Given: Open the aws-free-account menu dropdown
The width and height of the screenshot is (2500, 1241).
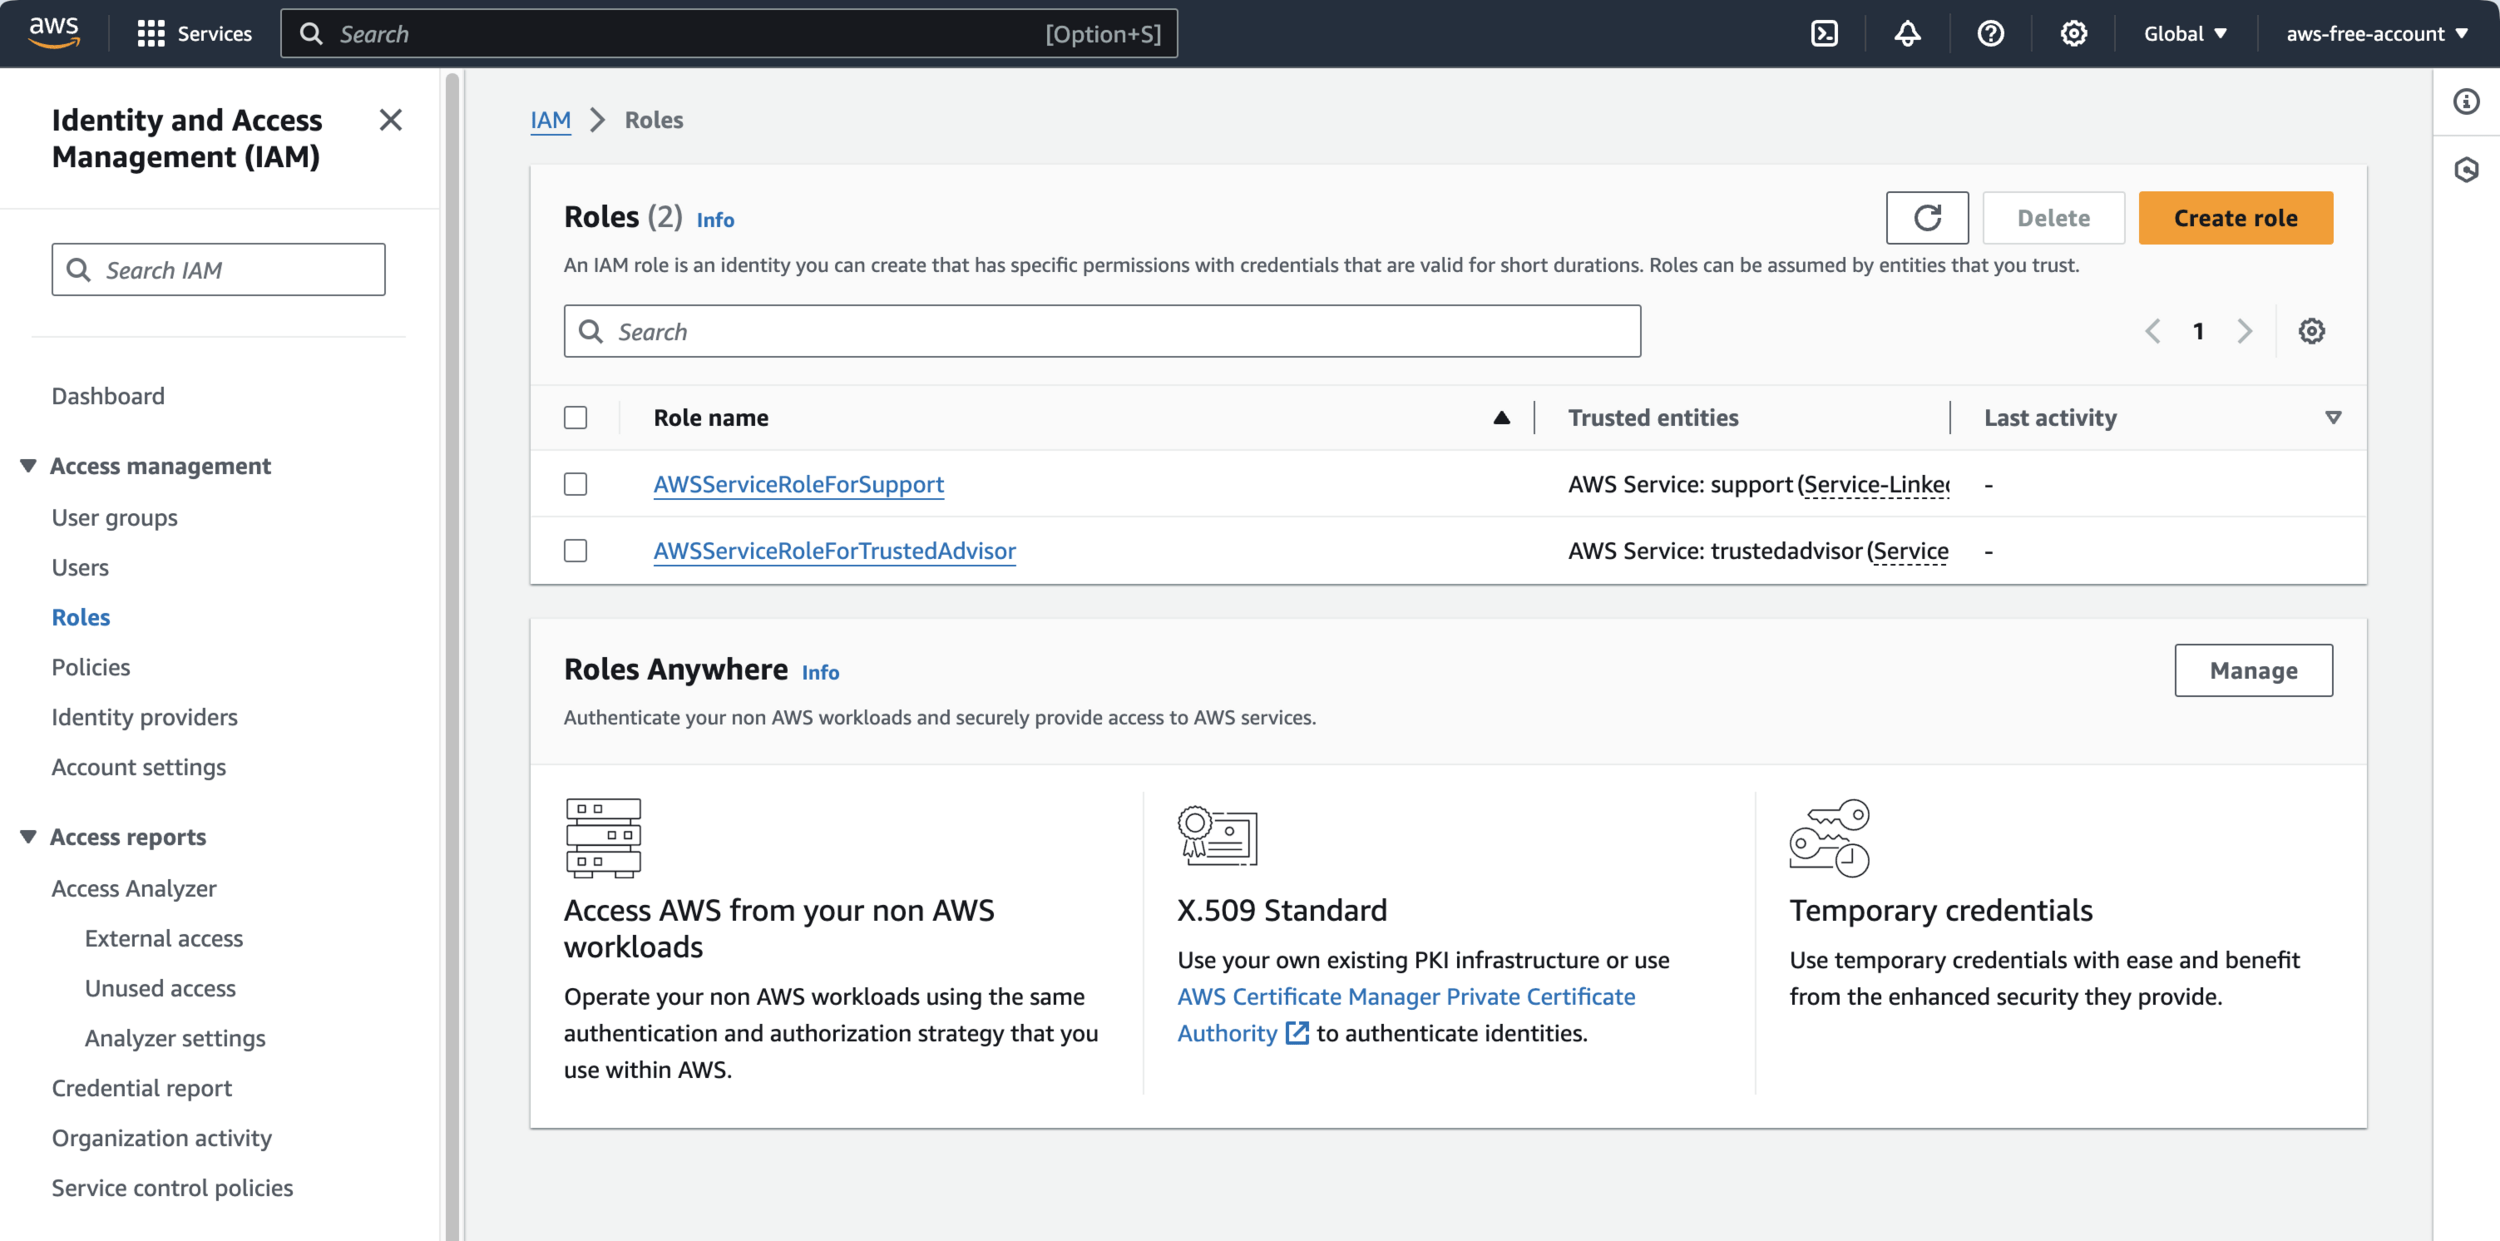Looking at the screenshot, I should [2376, 34].
